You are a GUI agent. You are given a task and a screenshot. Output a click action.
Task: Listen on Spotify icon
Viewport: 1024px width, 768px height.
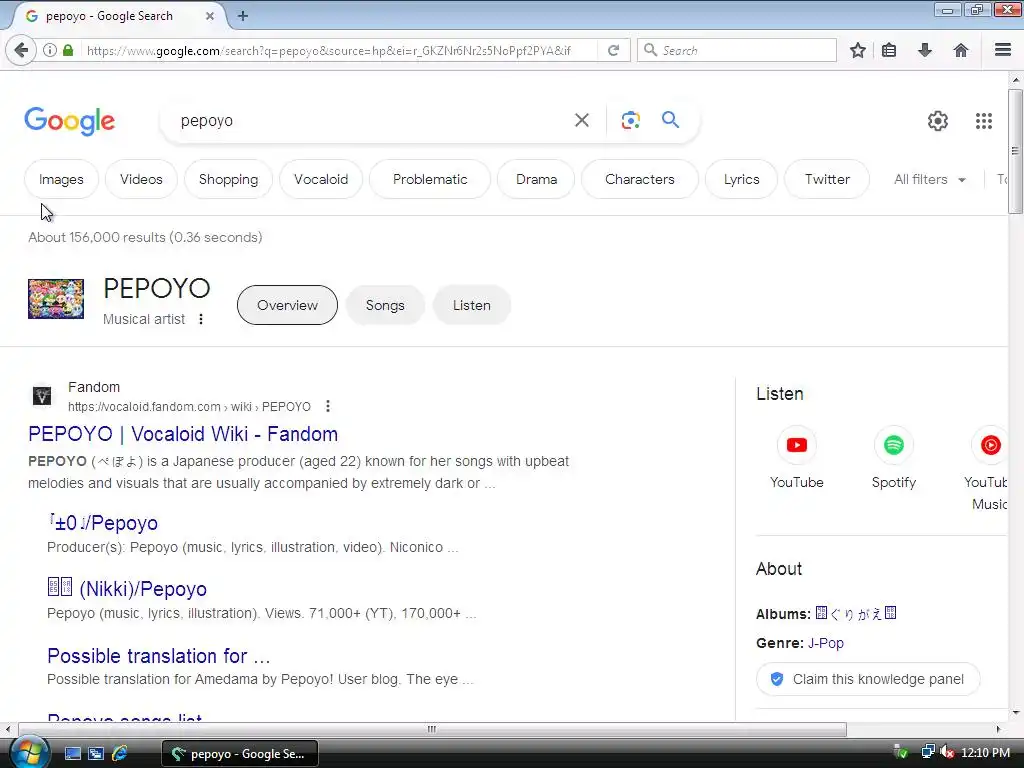coord(893,445)
